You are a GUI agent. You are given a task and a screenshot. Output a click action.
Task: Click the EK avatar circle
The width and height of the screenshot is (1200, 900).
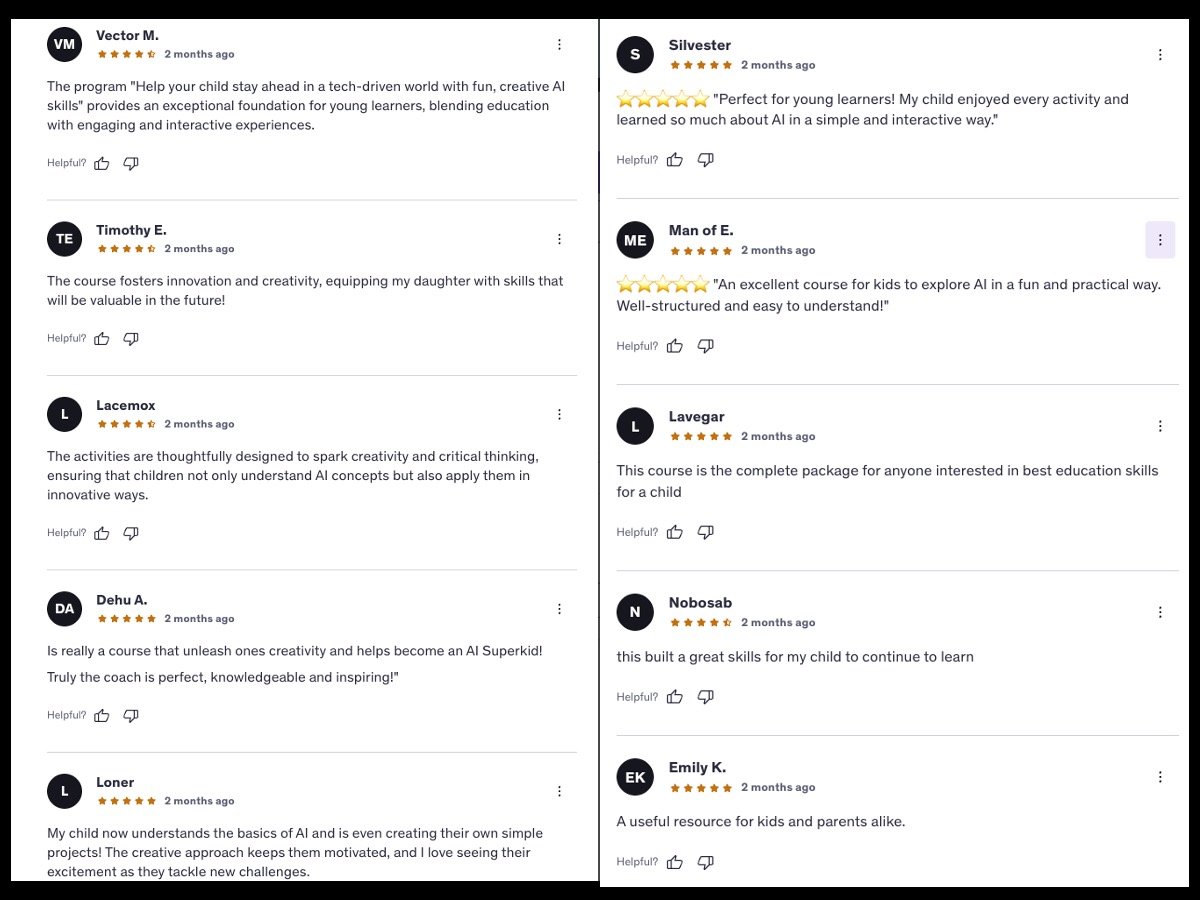635,777
